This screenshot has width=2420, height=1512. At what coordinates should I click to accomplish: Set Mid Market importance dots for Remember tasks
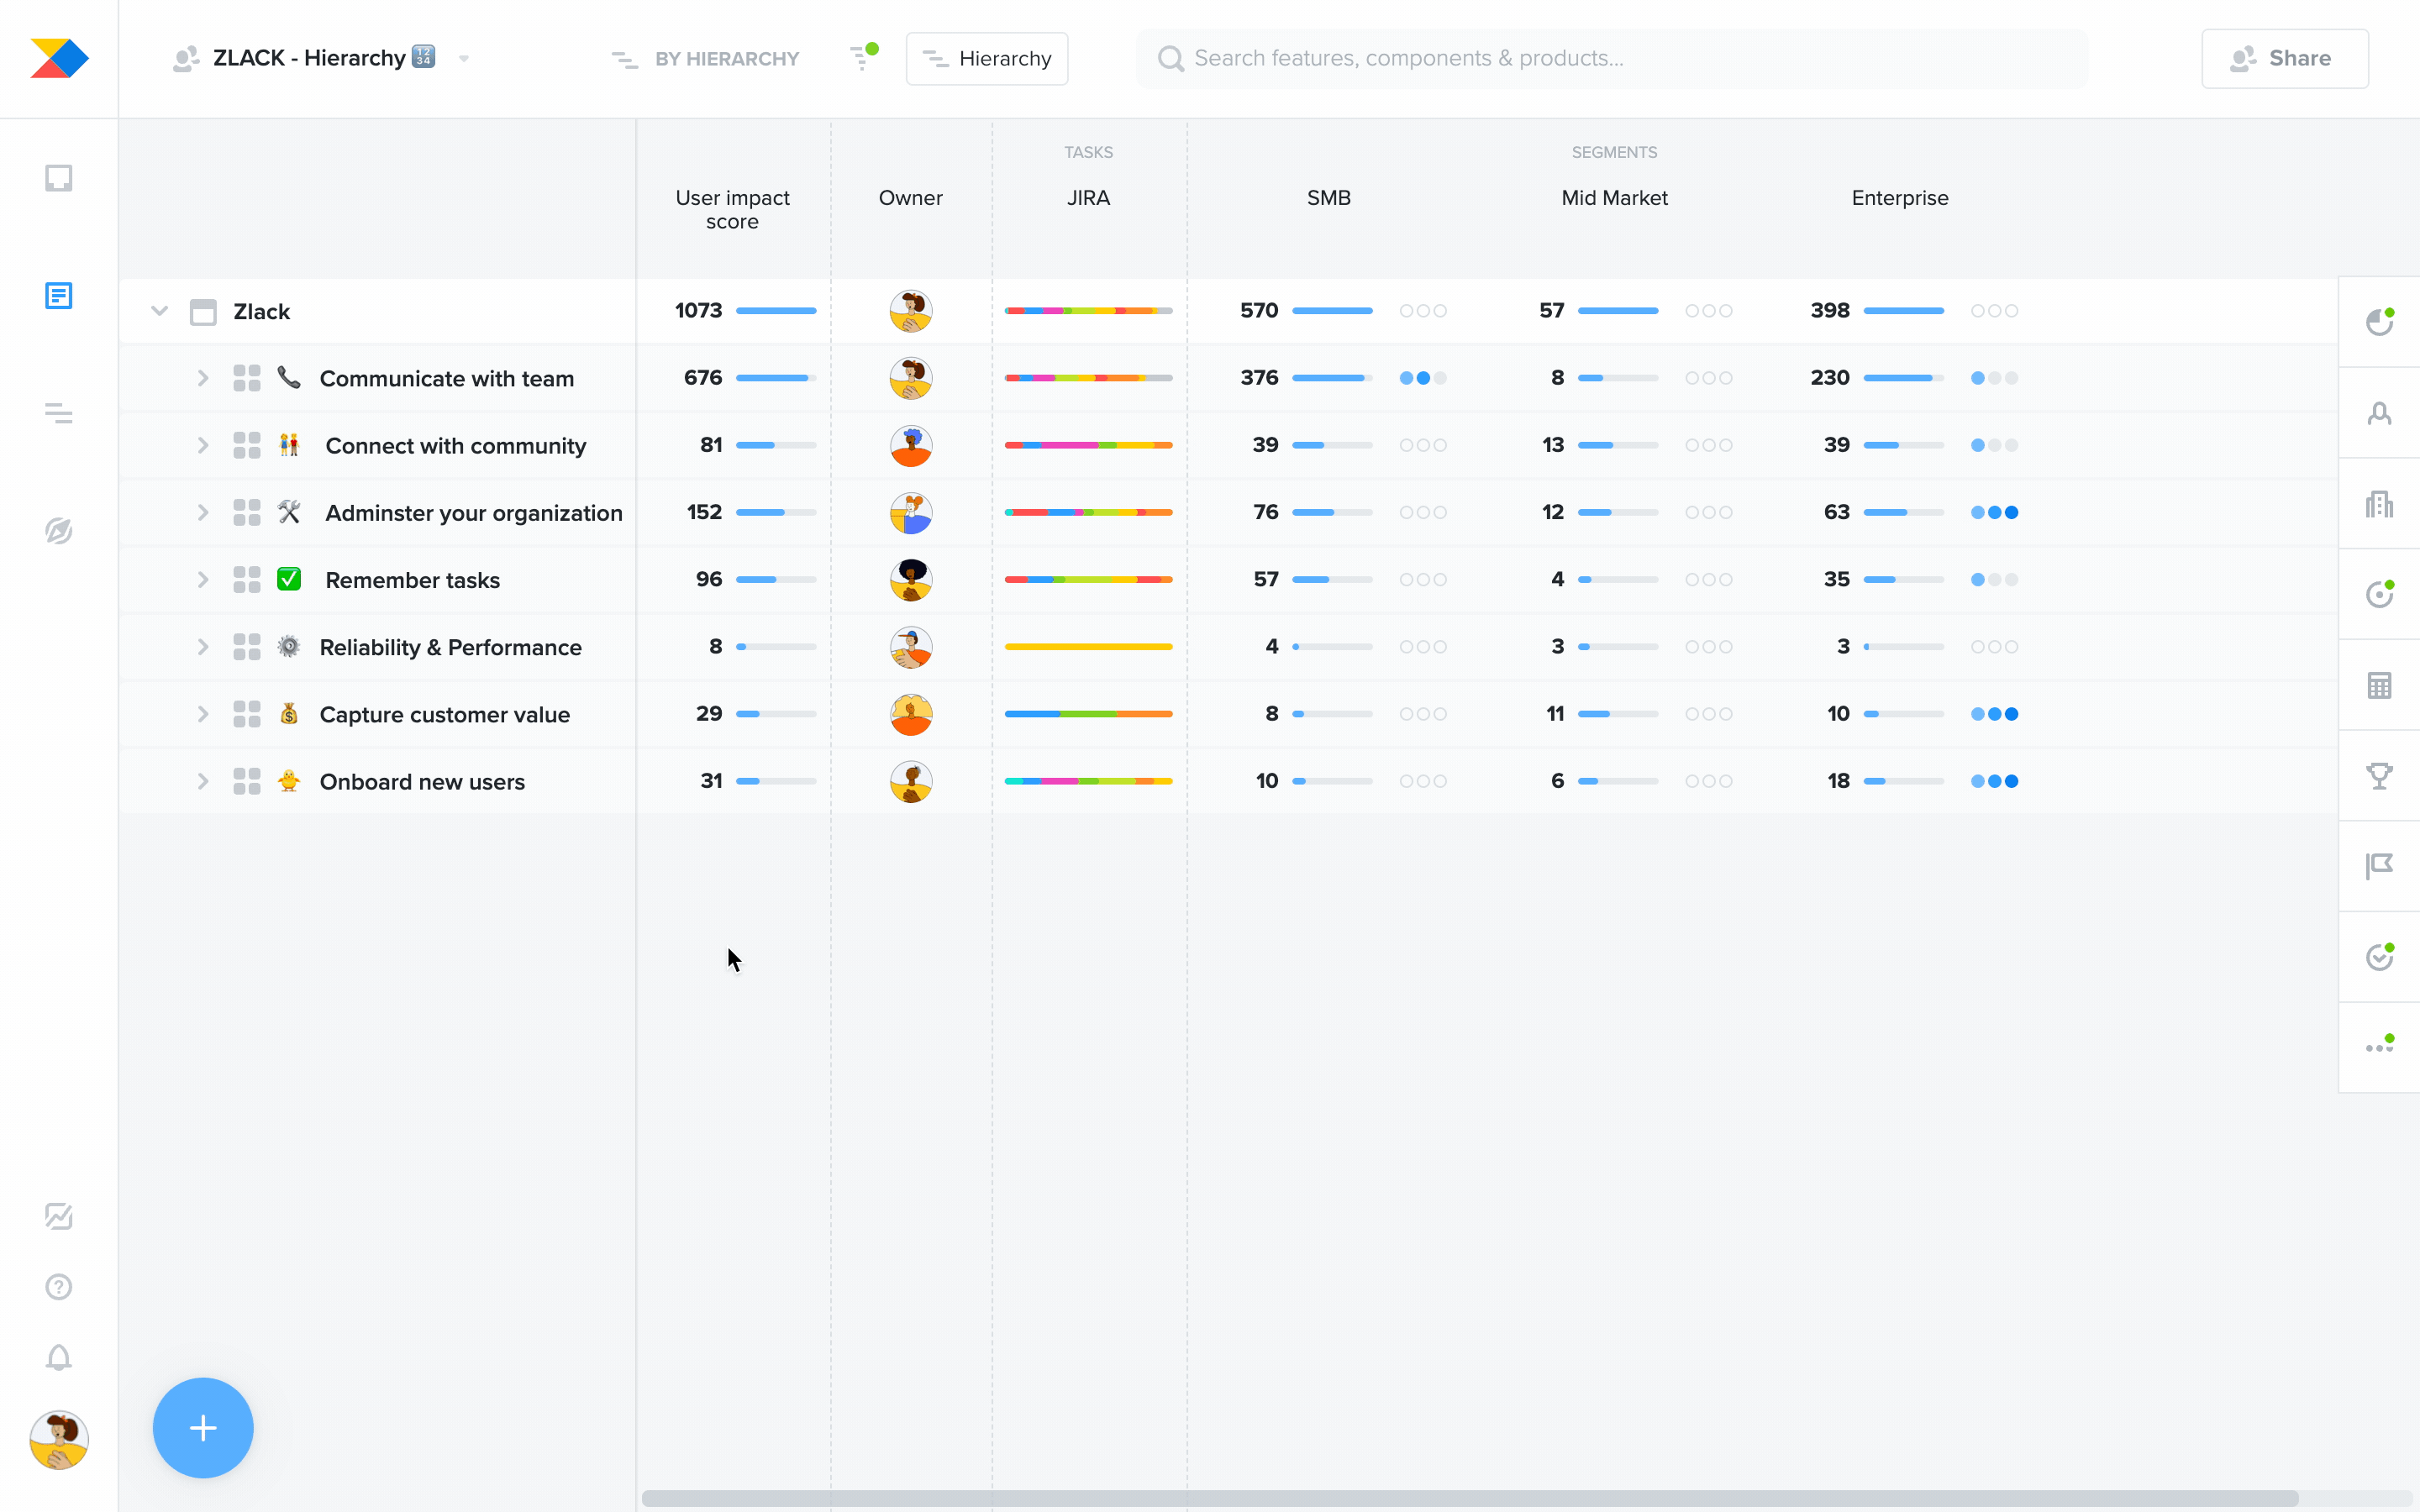pos(1709,580)
